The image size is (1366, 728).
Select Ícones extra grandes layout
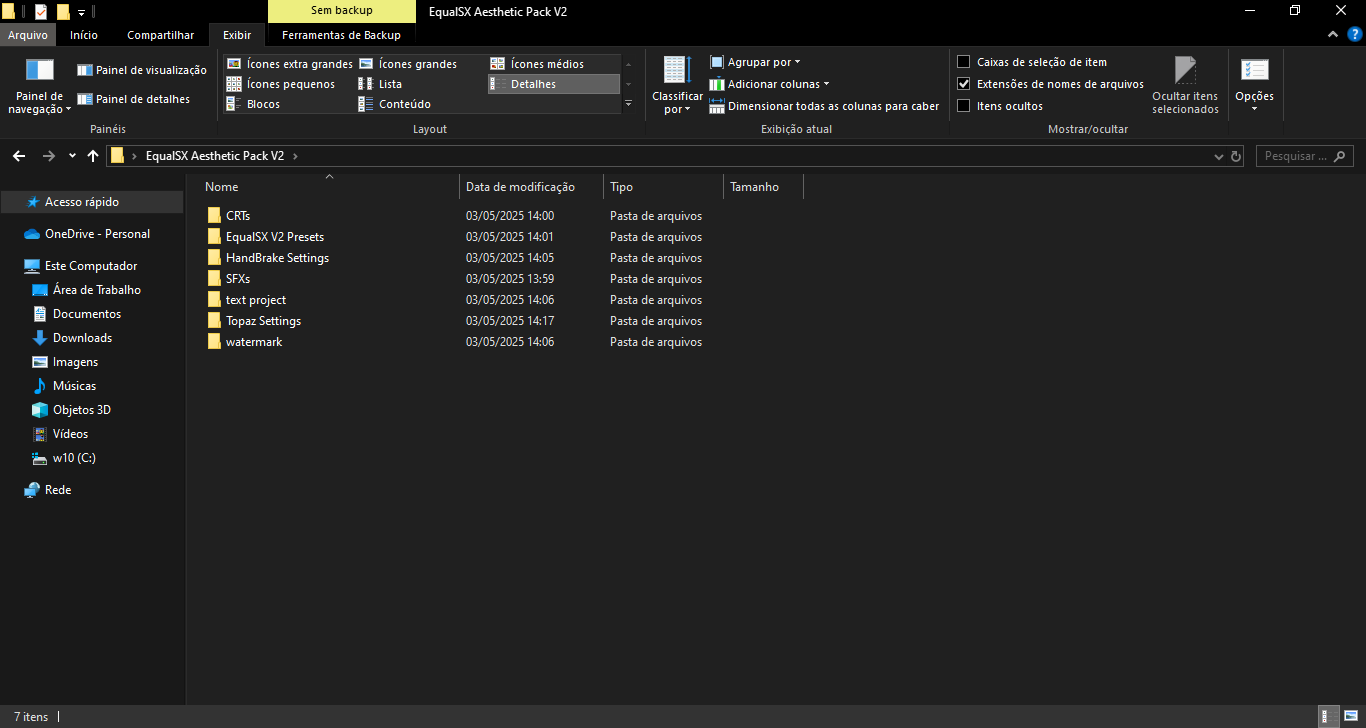tap(289, 64)
